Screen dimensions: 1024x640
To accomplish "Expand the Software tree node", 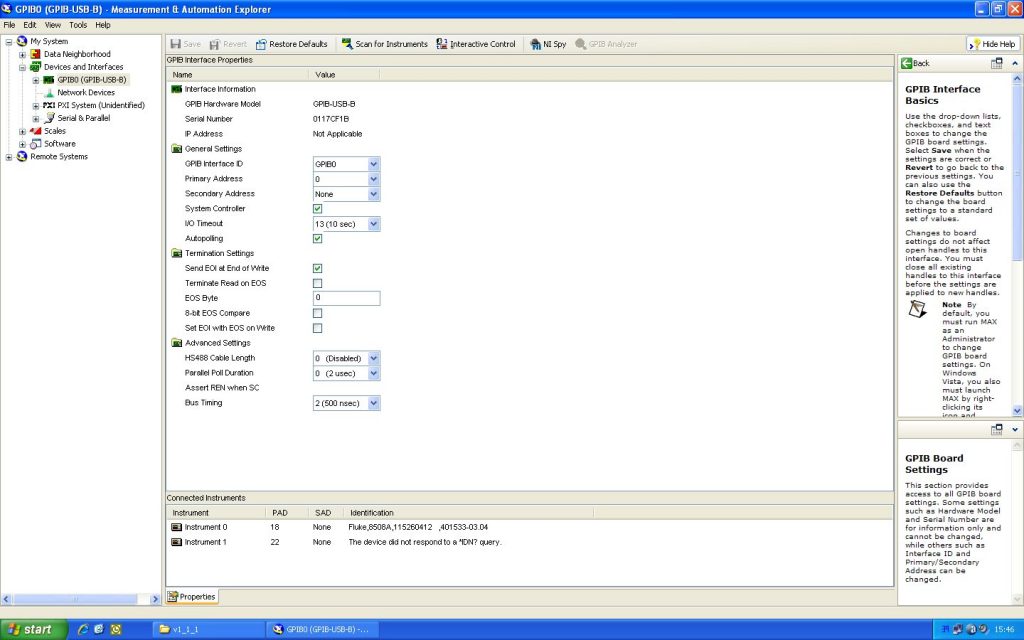I will pyautogui.click(x=23, y=143).
